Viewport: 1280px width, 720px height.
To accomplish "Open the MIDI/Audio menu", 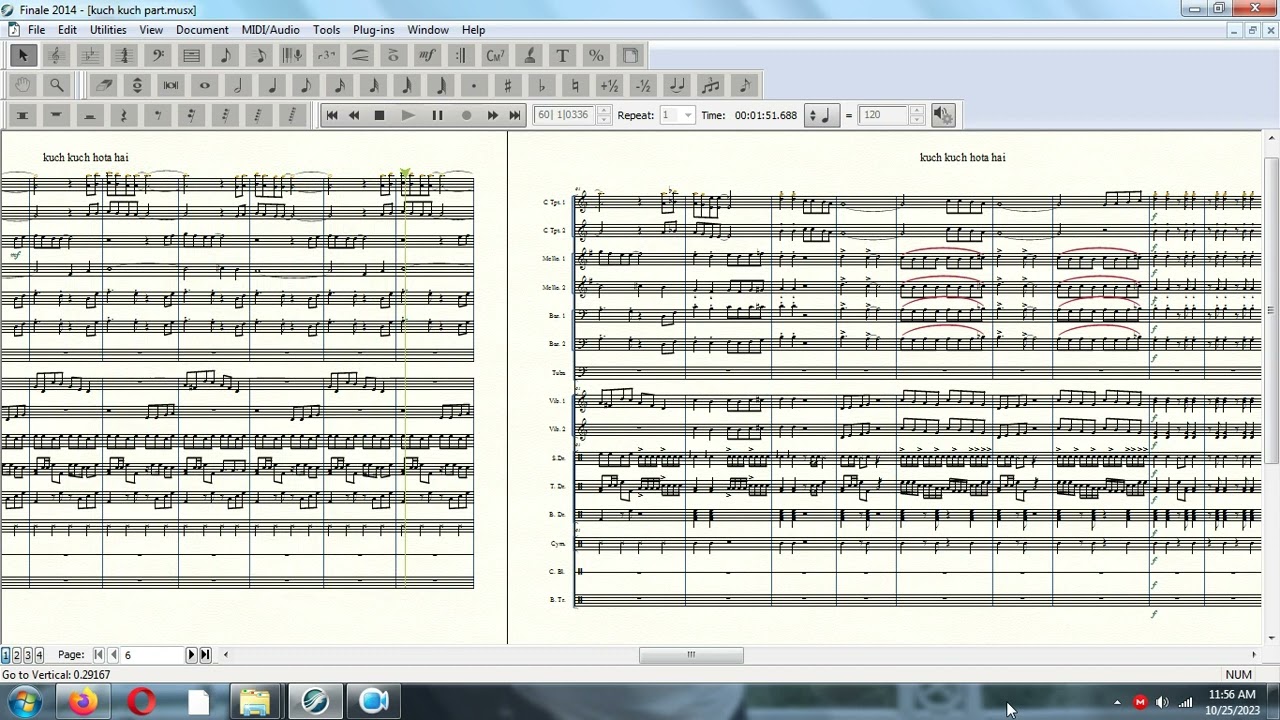I will [271, 30].
